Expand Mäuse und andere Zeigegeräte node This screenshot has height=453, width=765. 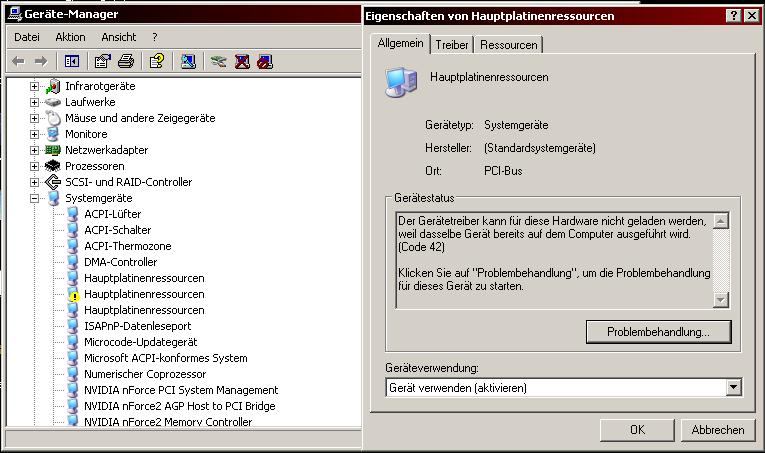[x=34, y=118]
